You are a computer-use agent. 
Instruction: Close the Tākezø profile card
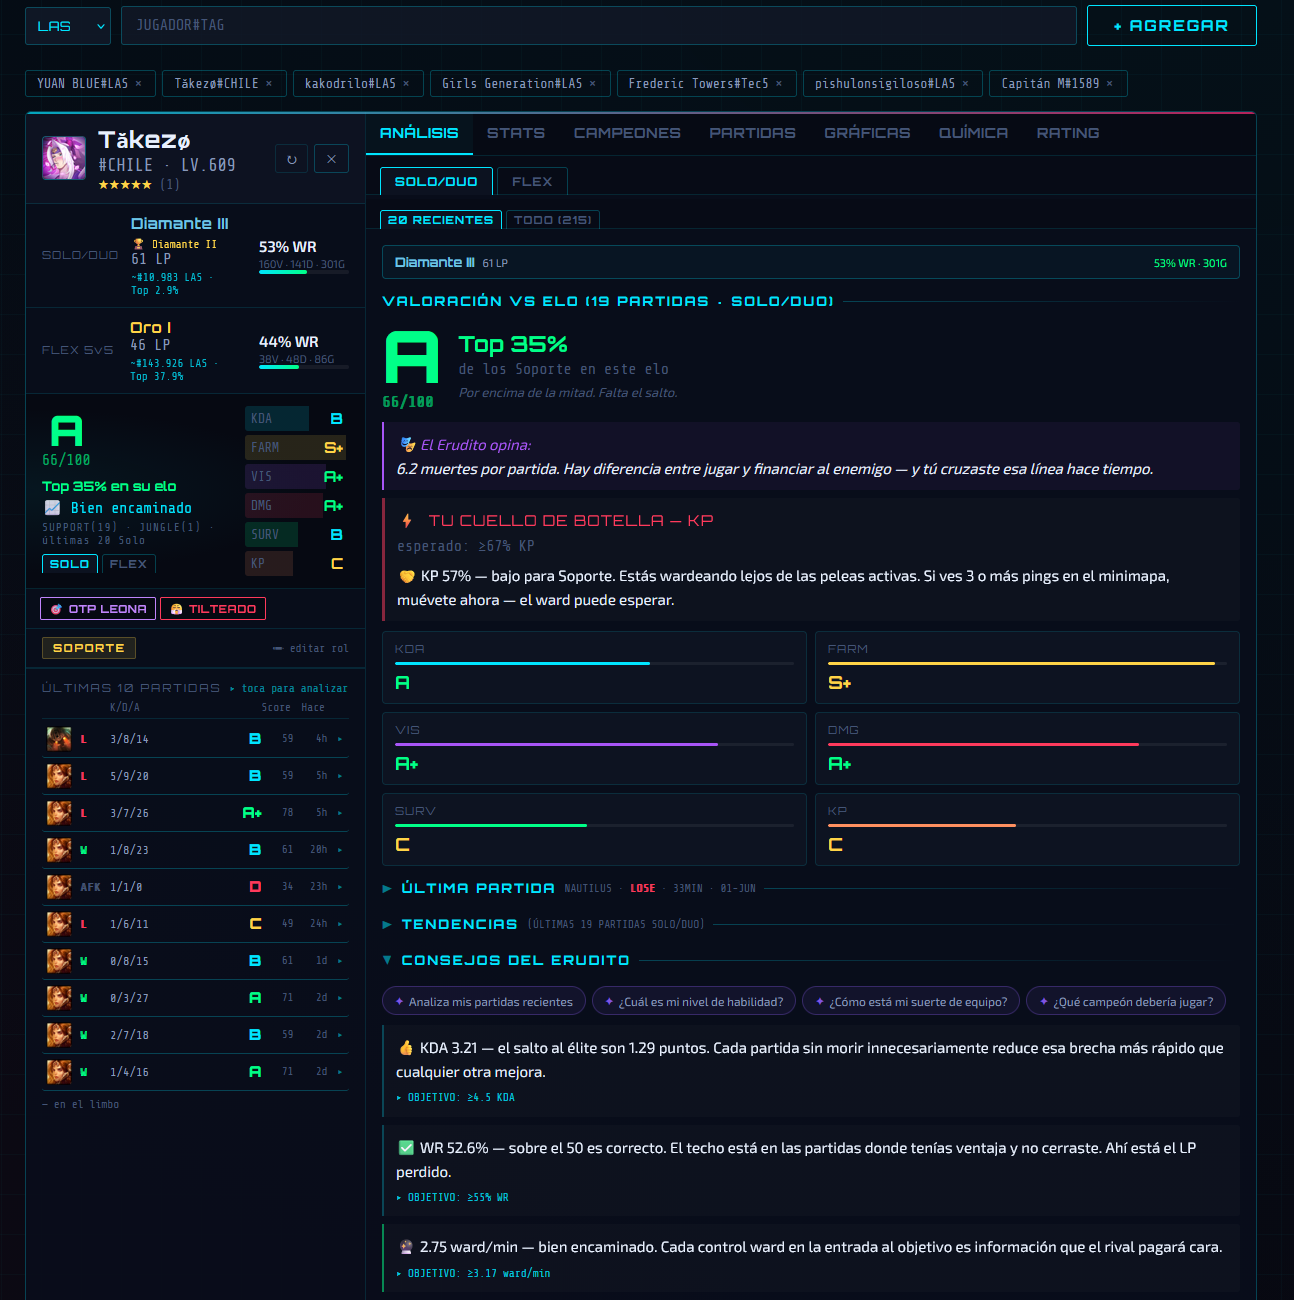[x=331, y=159]
